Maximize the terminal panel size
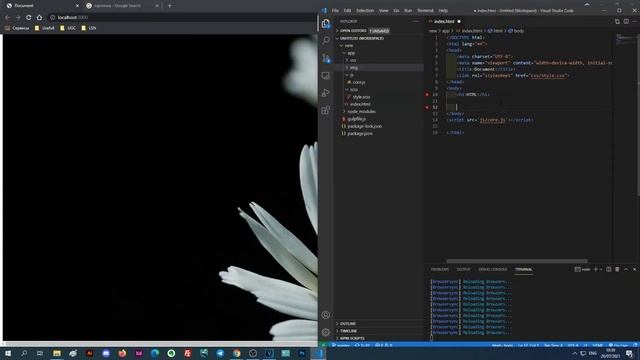This screenshot has height=360, width=640. click(x=626, y=269)
